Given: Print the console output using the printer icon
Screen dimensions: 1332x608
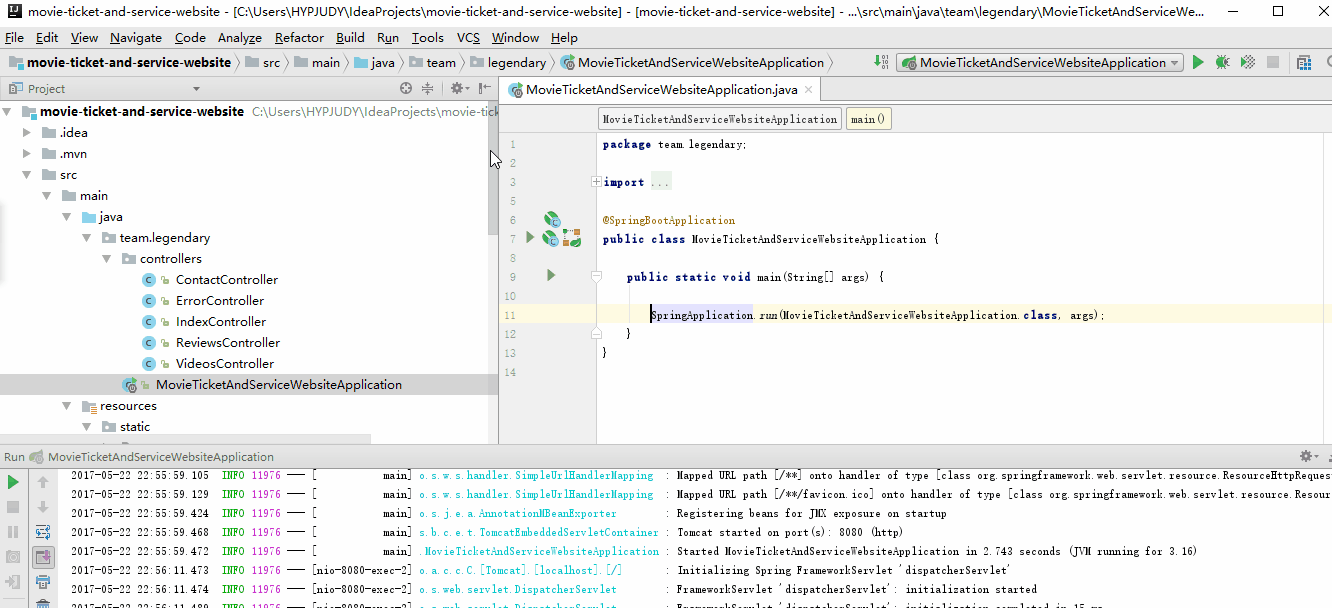Looking at the screenshot, I should (43, 582).
